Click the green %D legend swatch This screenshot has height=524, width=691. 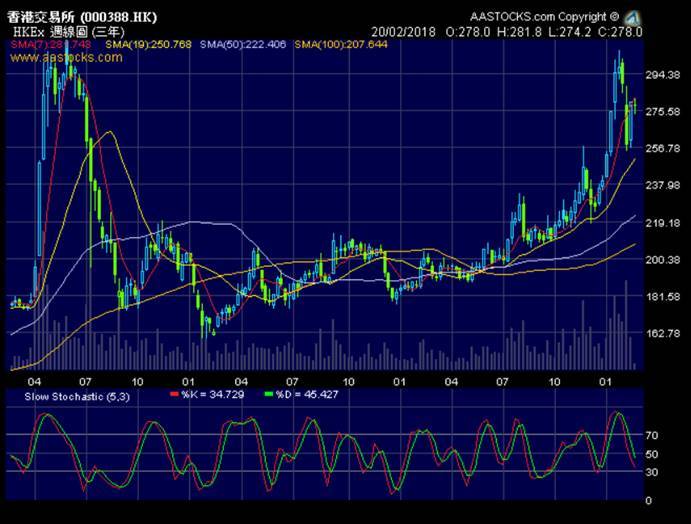click(x=268, y=394)
